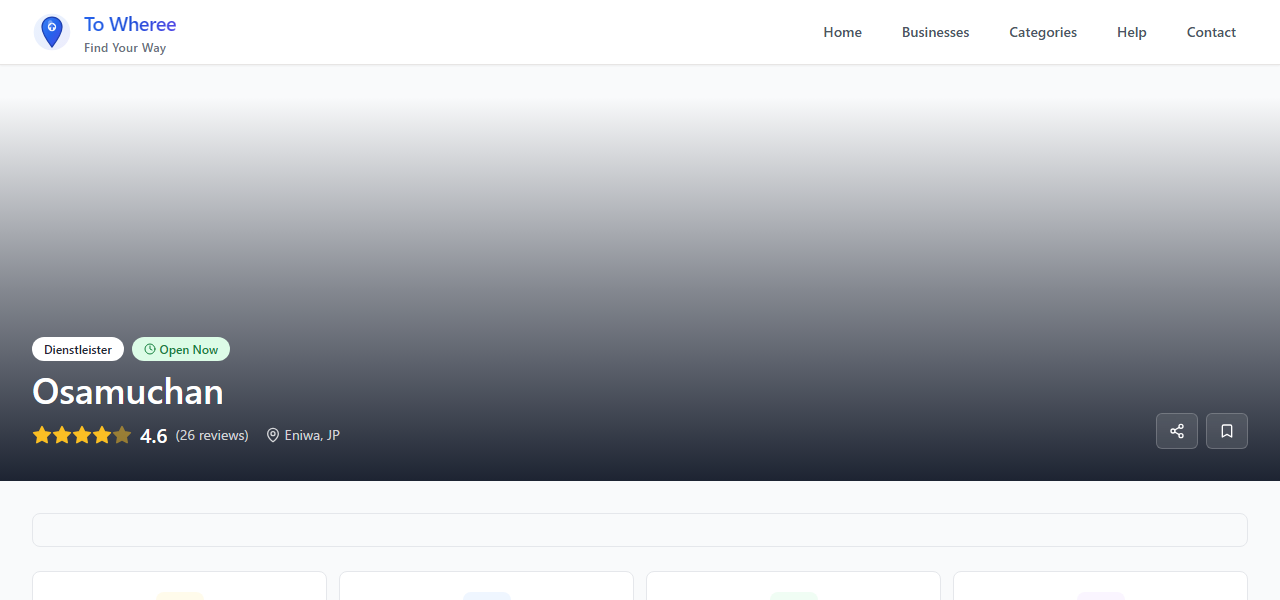Click the Find Your Way tagline

(125, 48)
